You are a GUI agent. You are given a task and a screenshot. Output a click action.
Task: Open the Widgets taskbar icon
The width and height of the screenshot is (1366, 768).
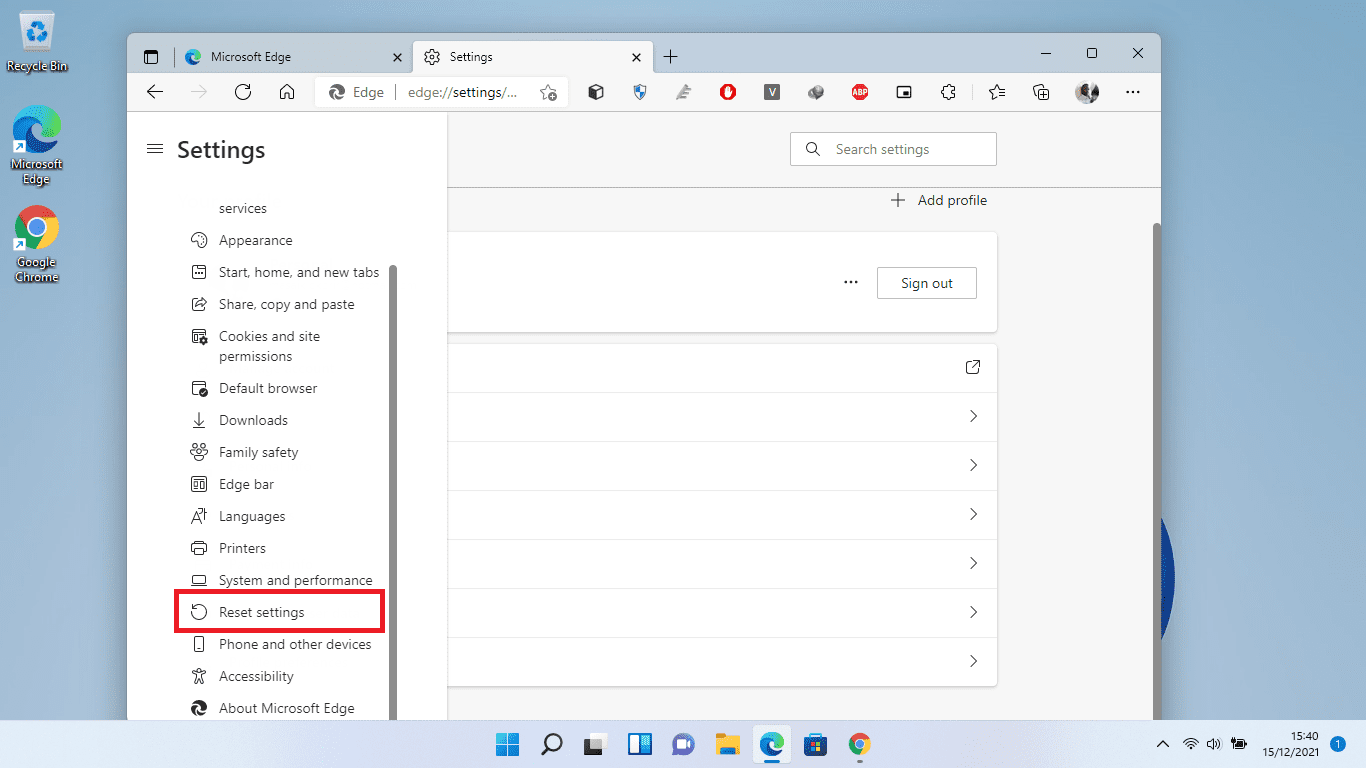(x=640, y=744)
